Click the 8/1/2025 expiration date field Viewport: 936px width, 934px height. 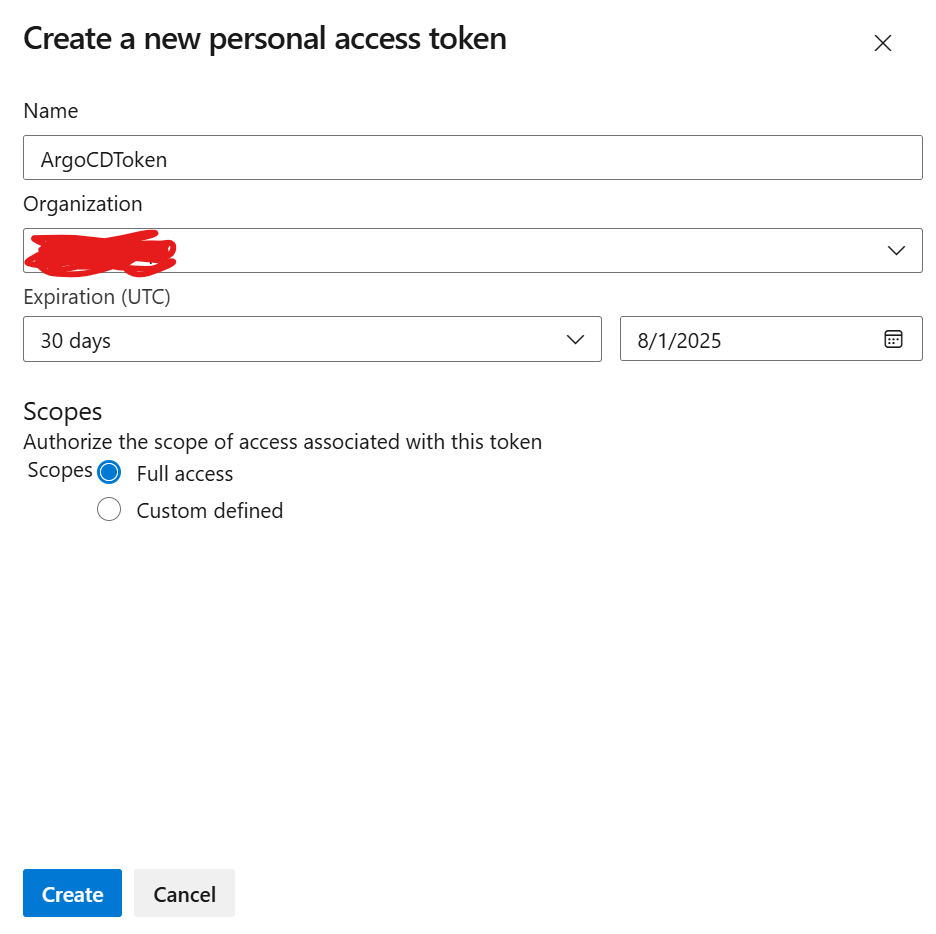pos(771,339)
